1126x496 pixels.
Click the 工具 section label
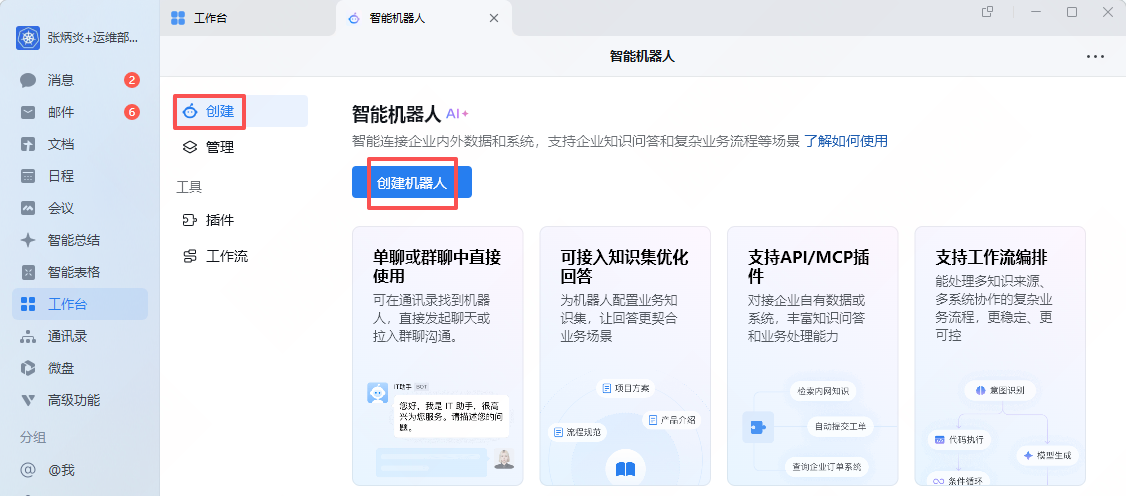point(190,187)
